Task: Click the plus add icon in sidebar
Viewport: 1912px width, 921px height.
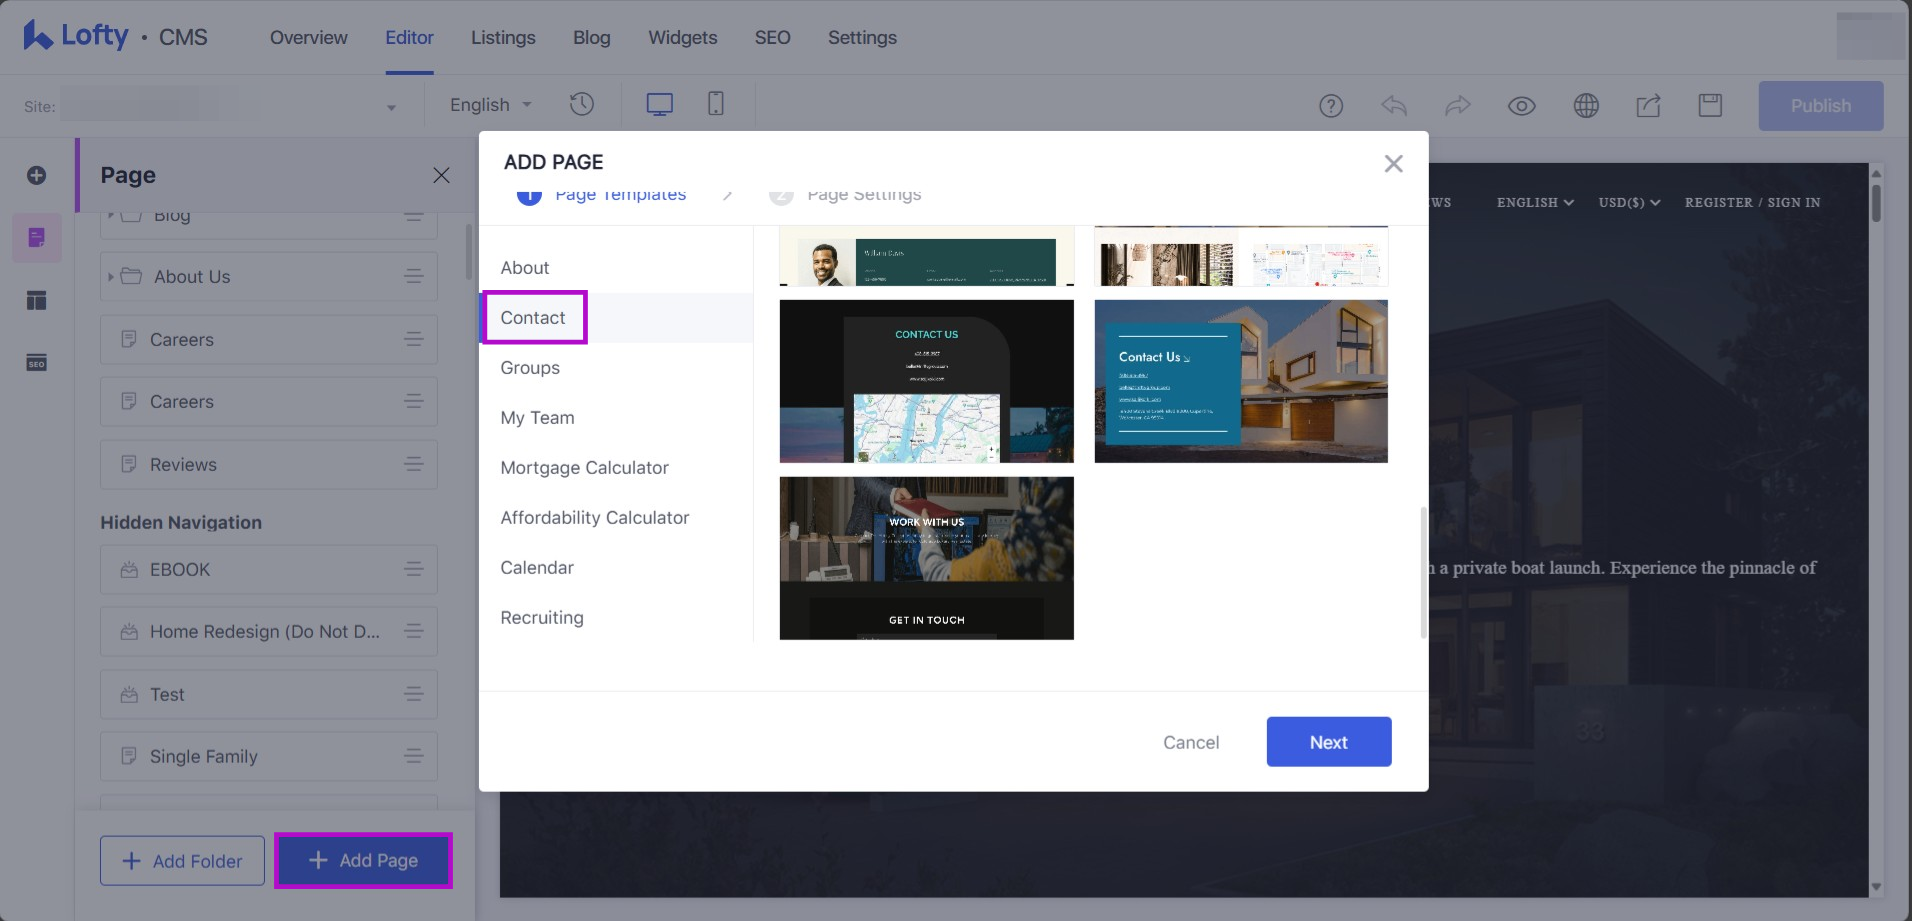Action: (x=37, y=176)
